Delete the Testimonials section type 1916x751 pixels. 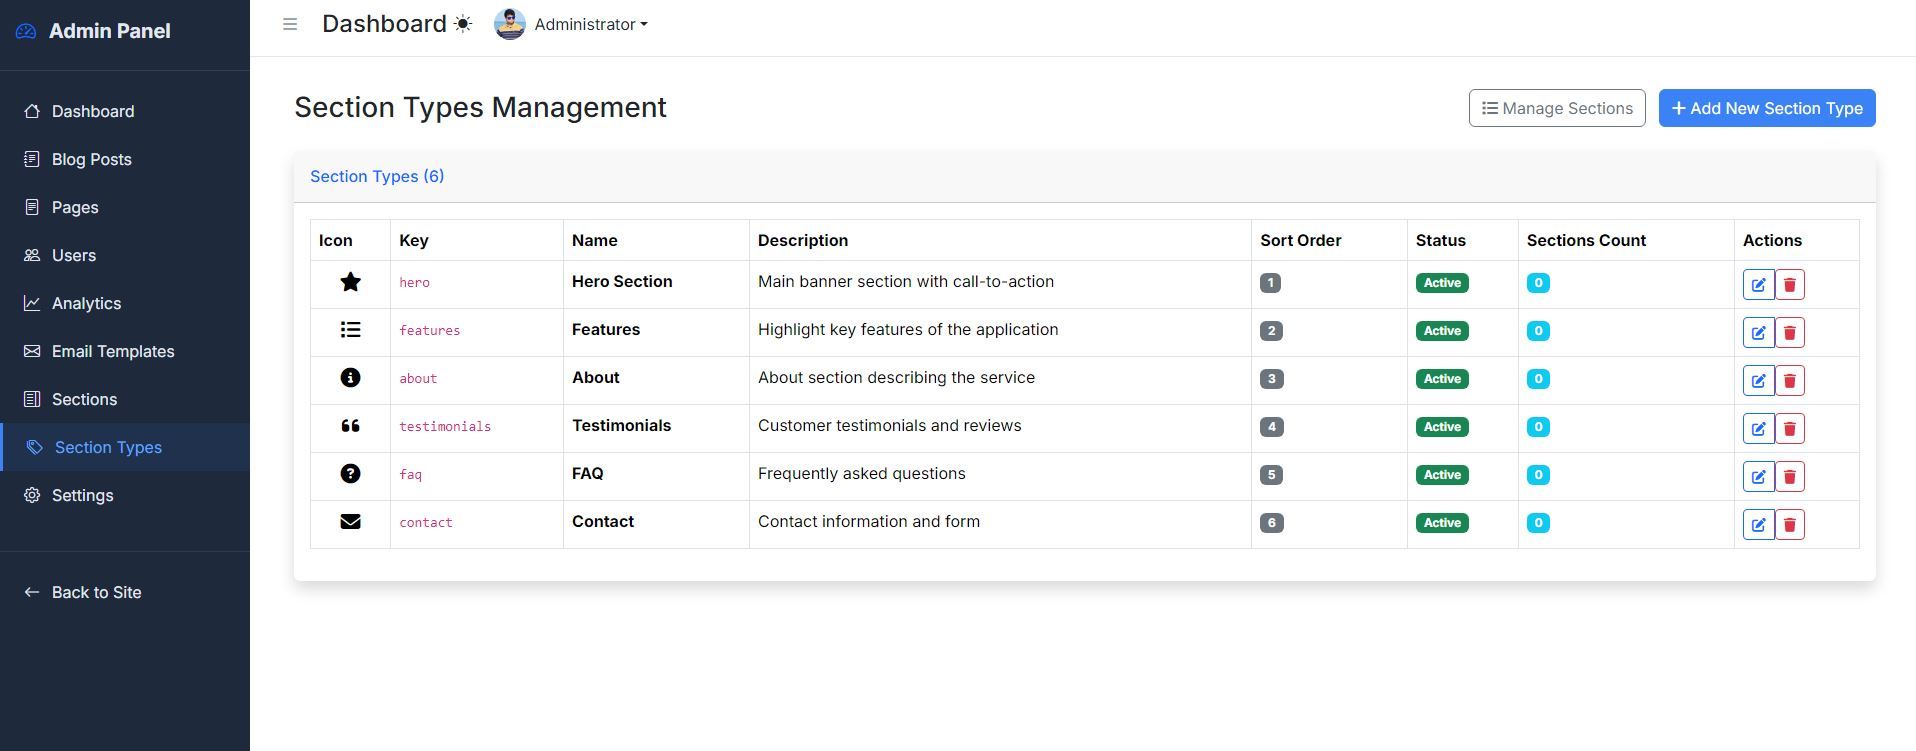(1790, 428)
